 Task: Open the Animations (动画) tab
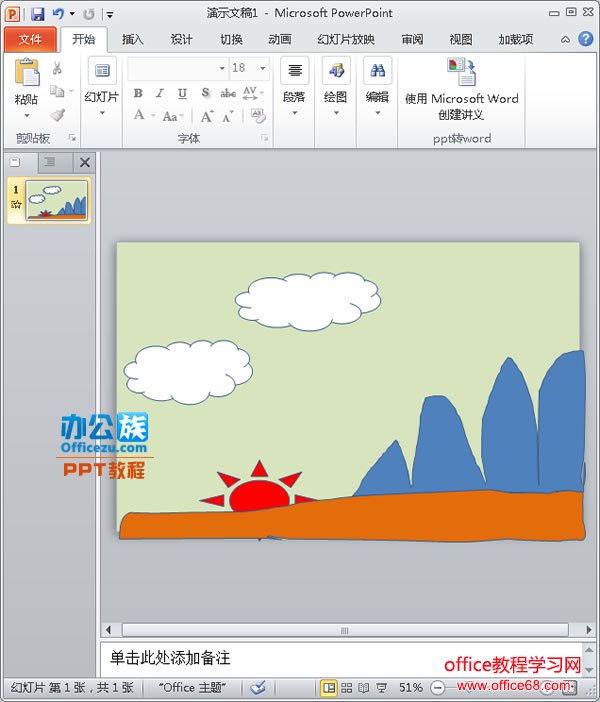[x=280, y=40]
